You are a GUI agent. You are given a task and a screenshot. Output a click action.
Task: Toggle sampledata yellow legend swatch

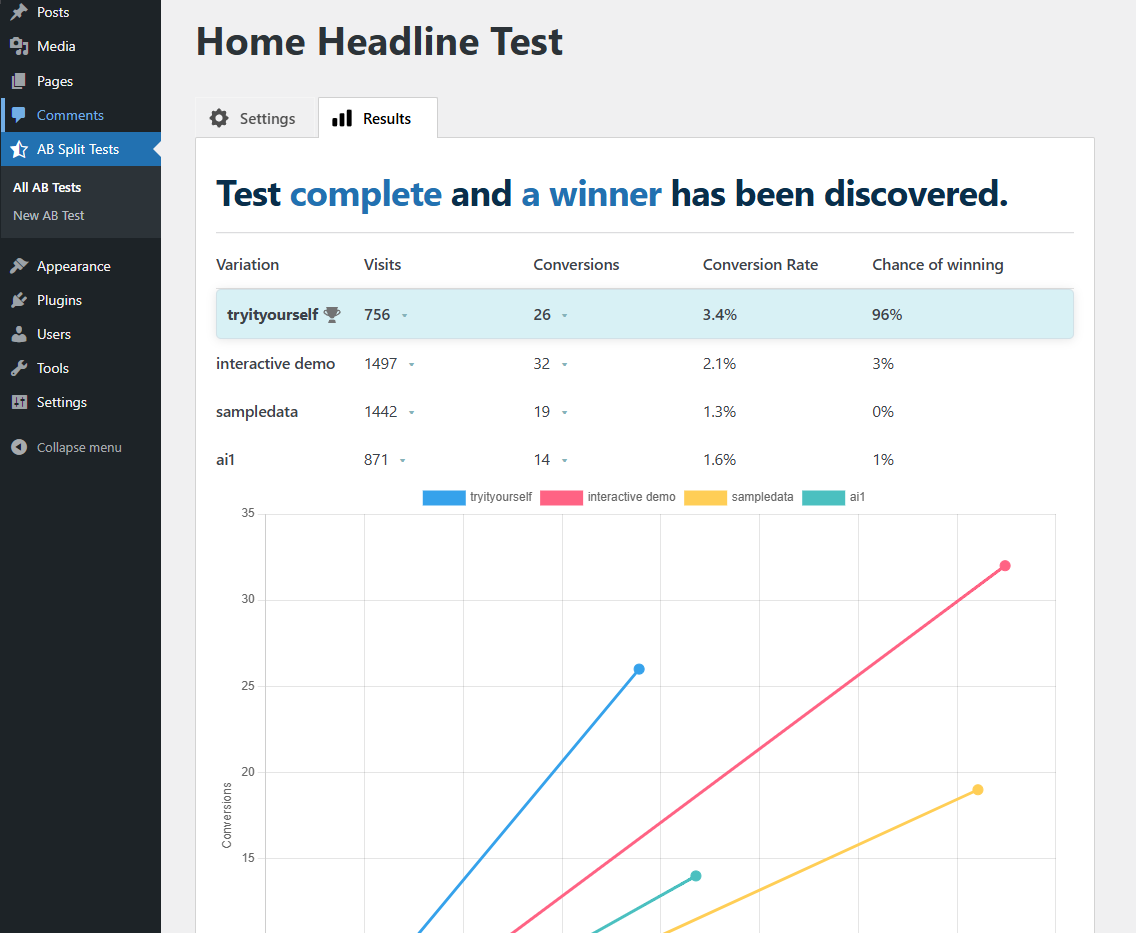click(705, 498)
